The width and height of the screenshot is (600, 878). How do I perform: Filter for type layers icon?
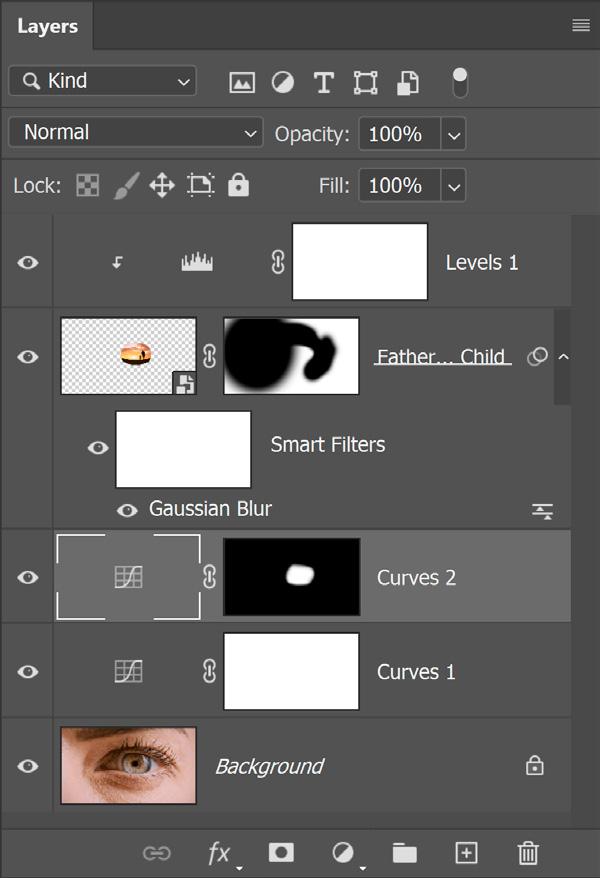coord(324,82)
